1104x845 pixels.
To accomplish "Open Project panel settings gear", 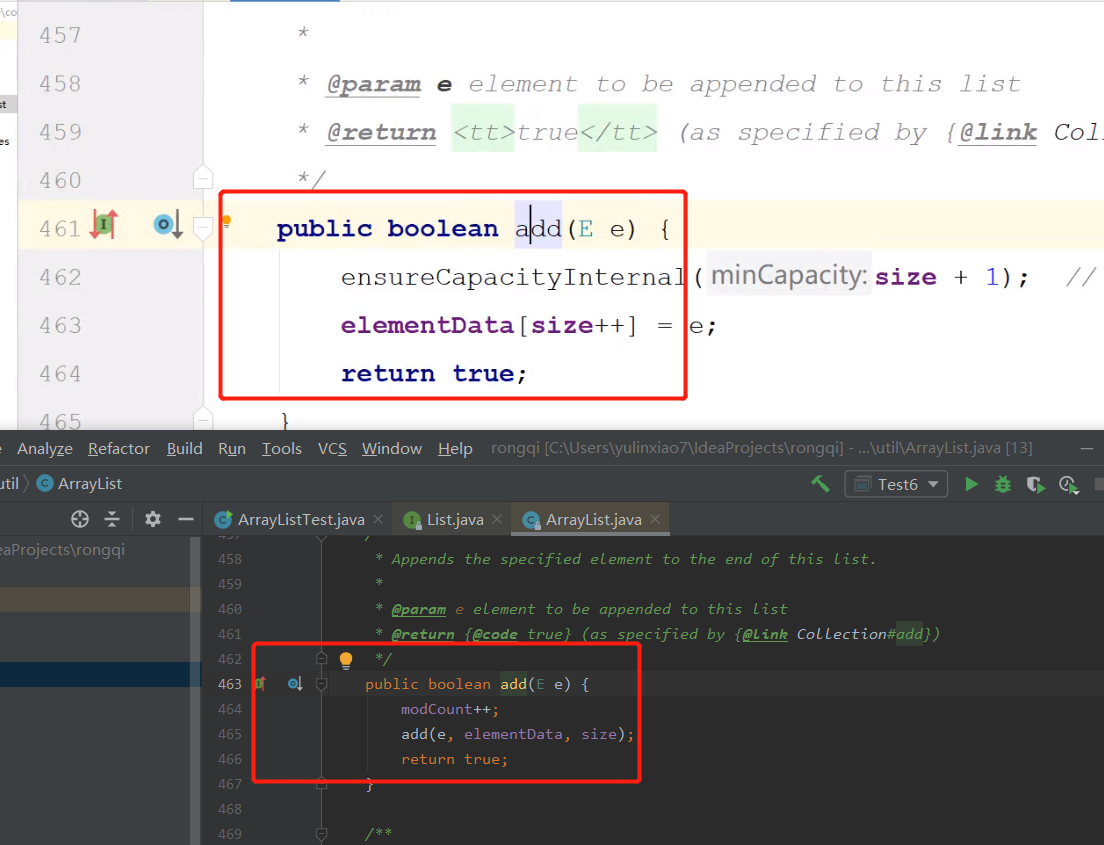I will 153,520.
